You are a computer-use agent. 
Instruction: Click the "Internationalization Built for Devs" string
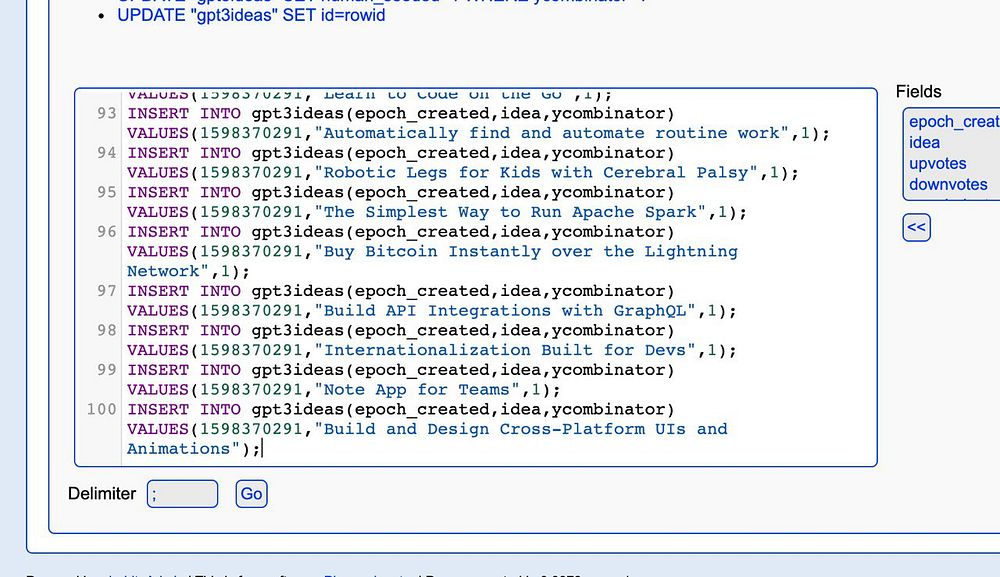(x=505, y=351)
